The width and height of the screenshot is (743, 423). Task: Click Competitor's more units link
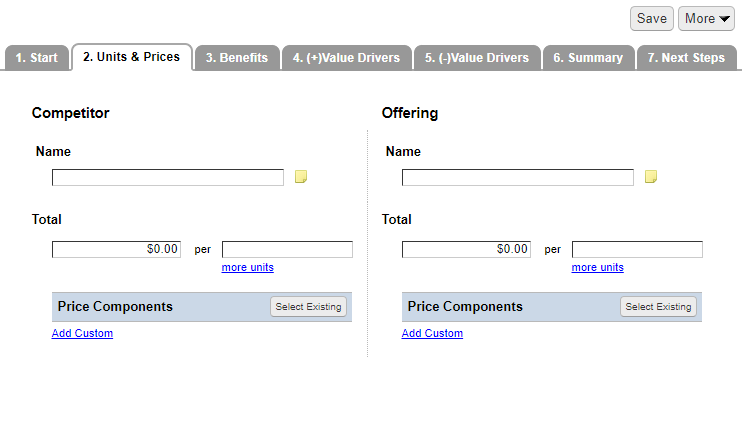(247, 267)
